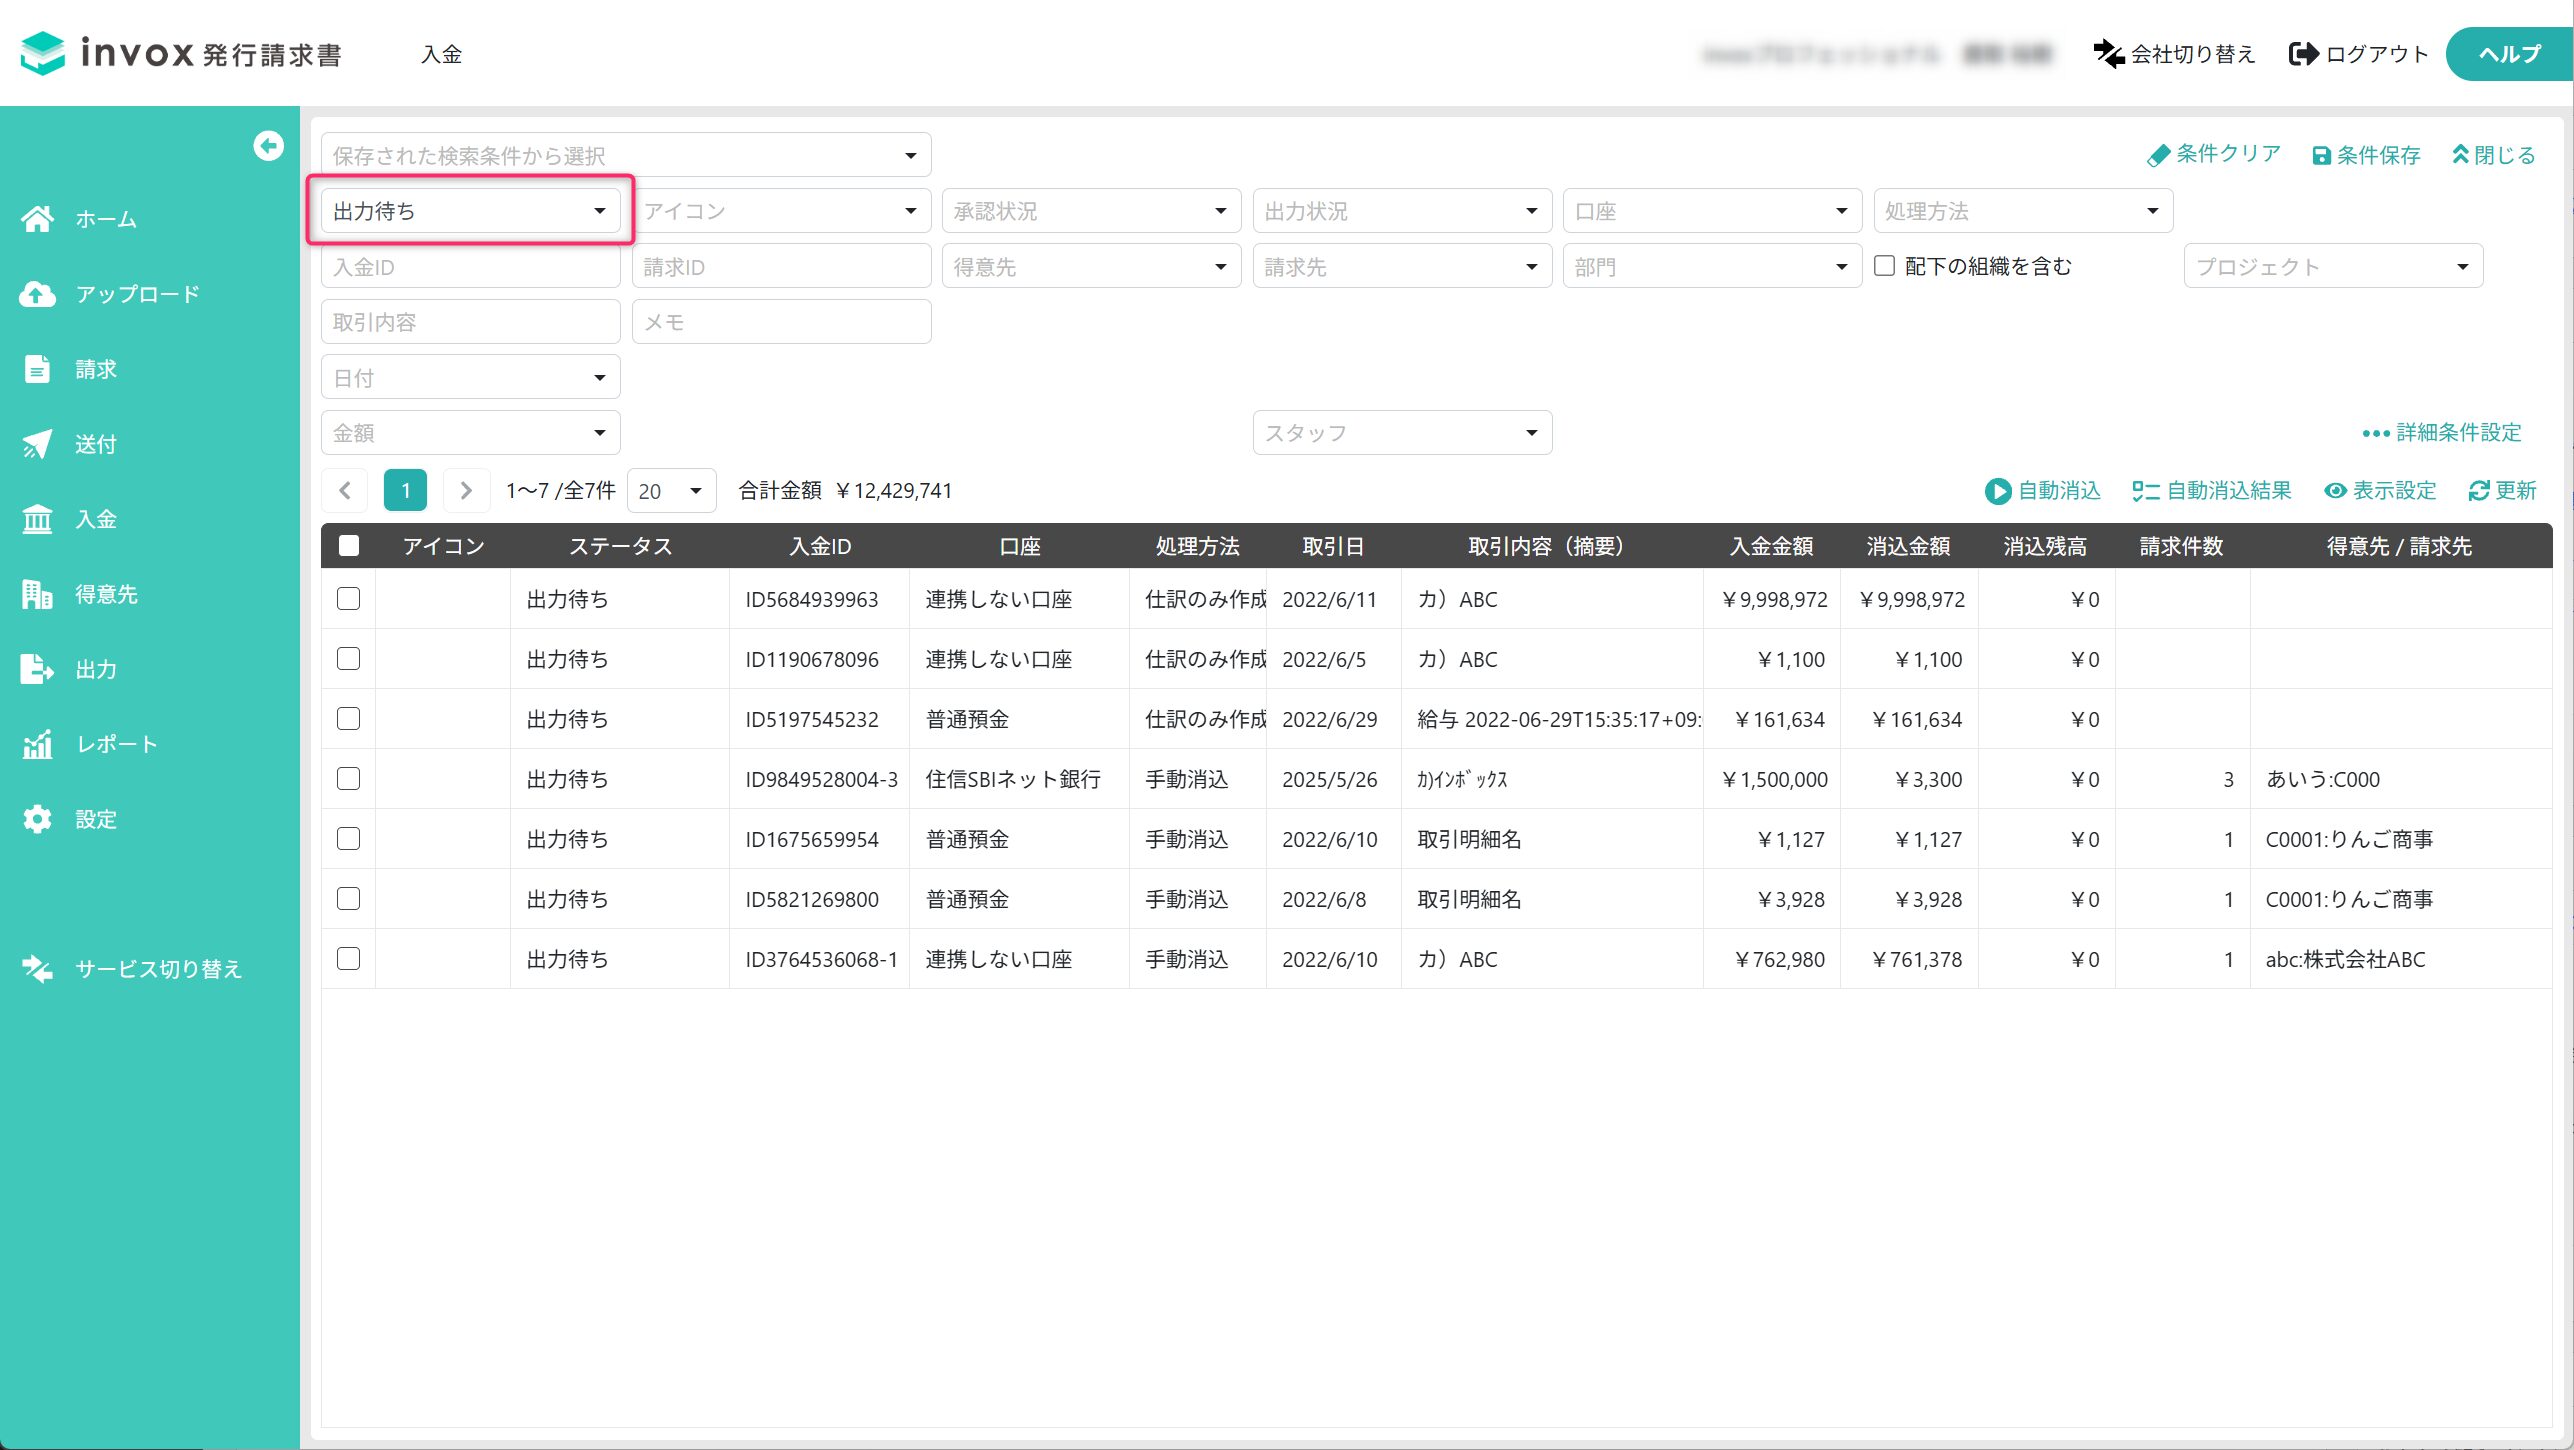Run 自動消込 play icon
Screen dimensions: 2574x1450
[1998, 491]
